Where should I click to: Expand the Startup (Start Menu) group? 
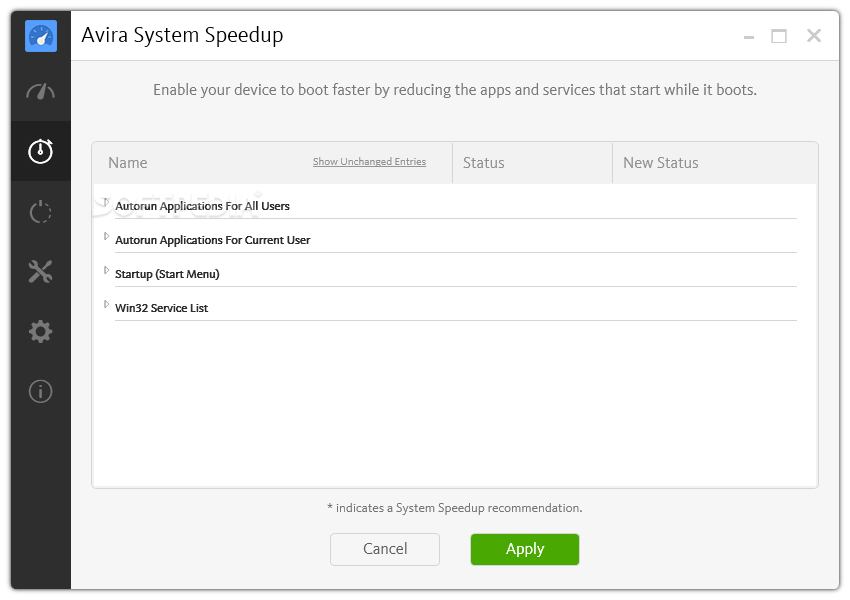106,270
